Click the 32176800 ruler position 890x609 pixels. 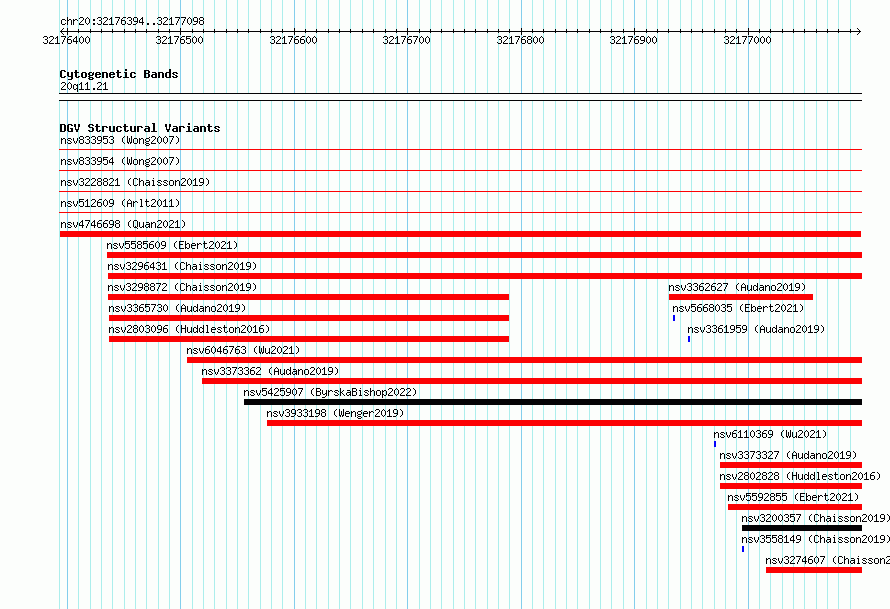click(520, 40)
